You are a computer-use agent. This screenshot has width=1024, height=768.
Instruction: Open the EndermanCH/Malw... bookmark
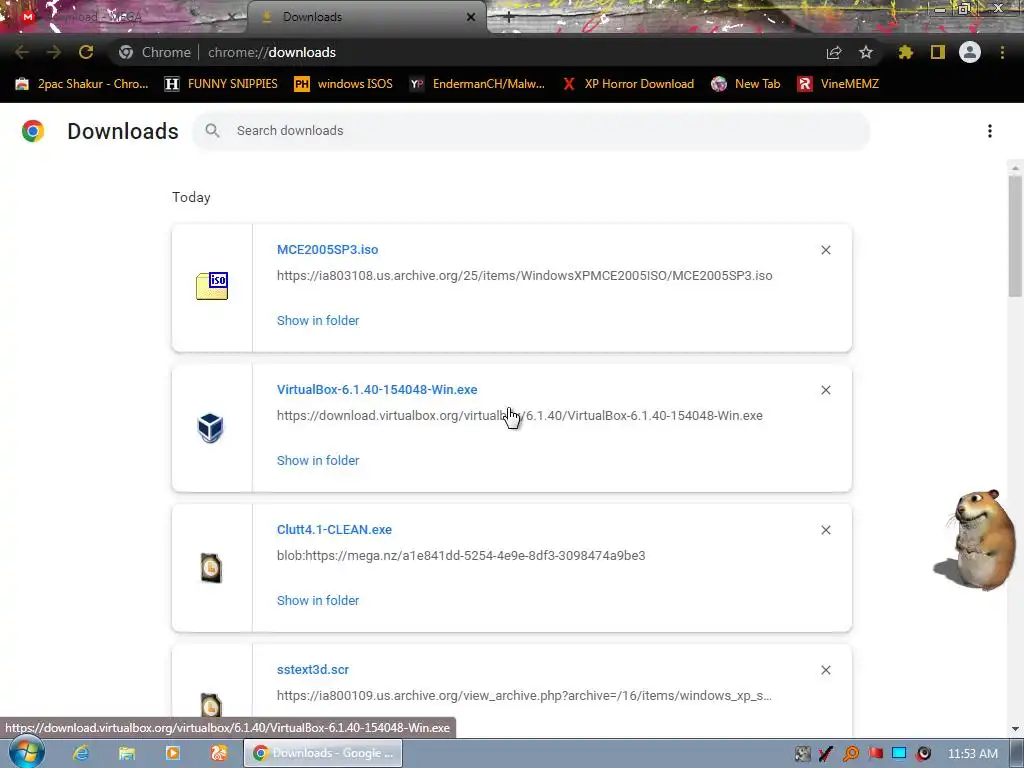click(477, 84)
